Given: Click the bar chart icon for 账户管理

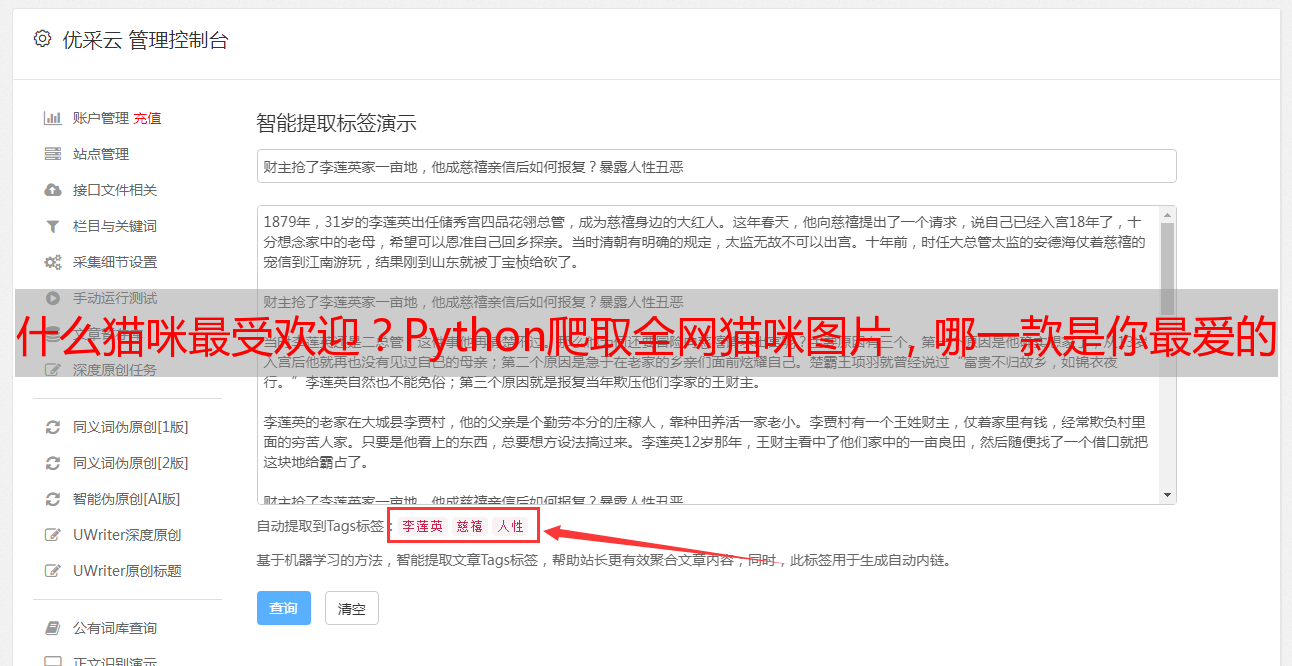Looking at the screenshot, I should [x=53, y=118].
